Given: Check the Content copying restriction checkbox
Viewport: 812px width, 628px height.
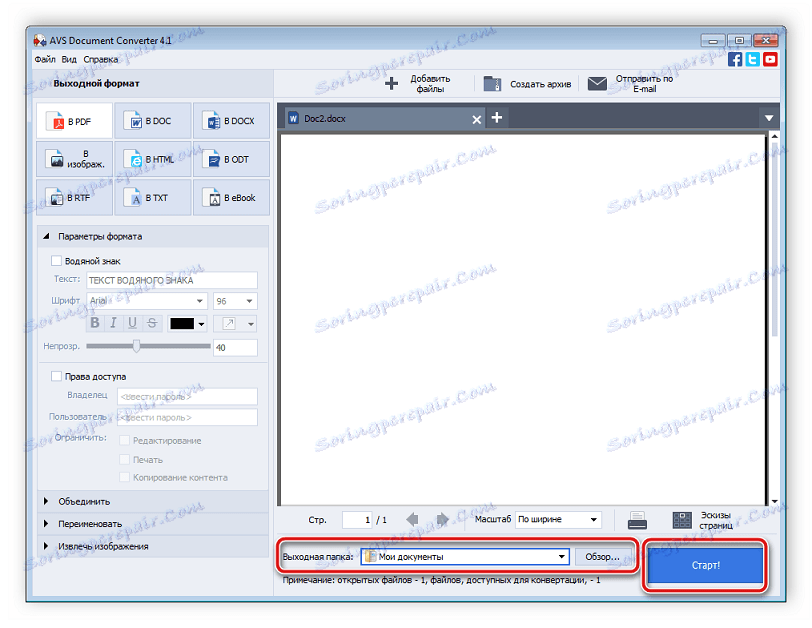Looking at the screenshot, I should click(124, 477).
